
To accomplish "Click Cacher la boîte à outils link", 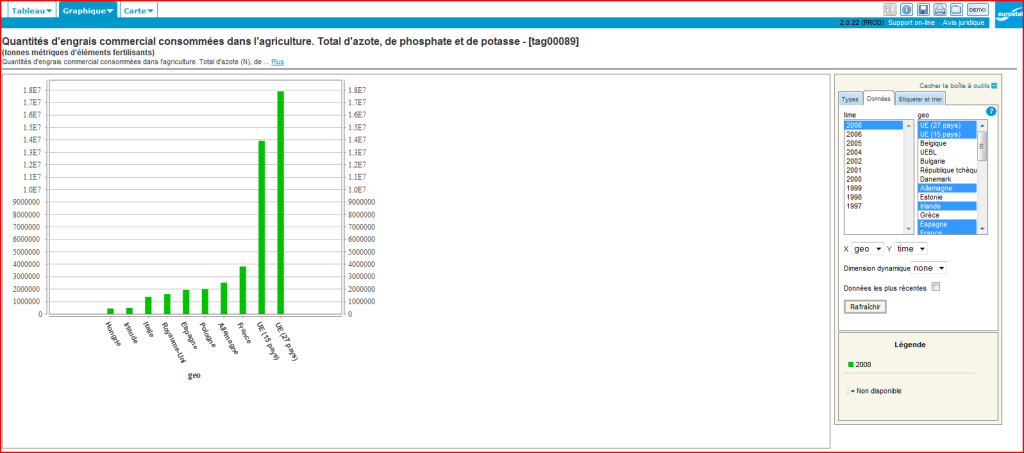I will pos(954,86).
